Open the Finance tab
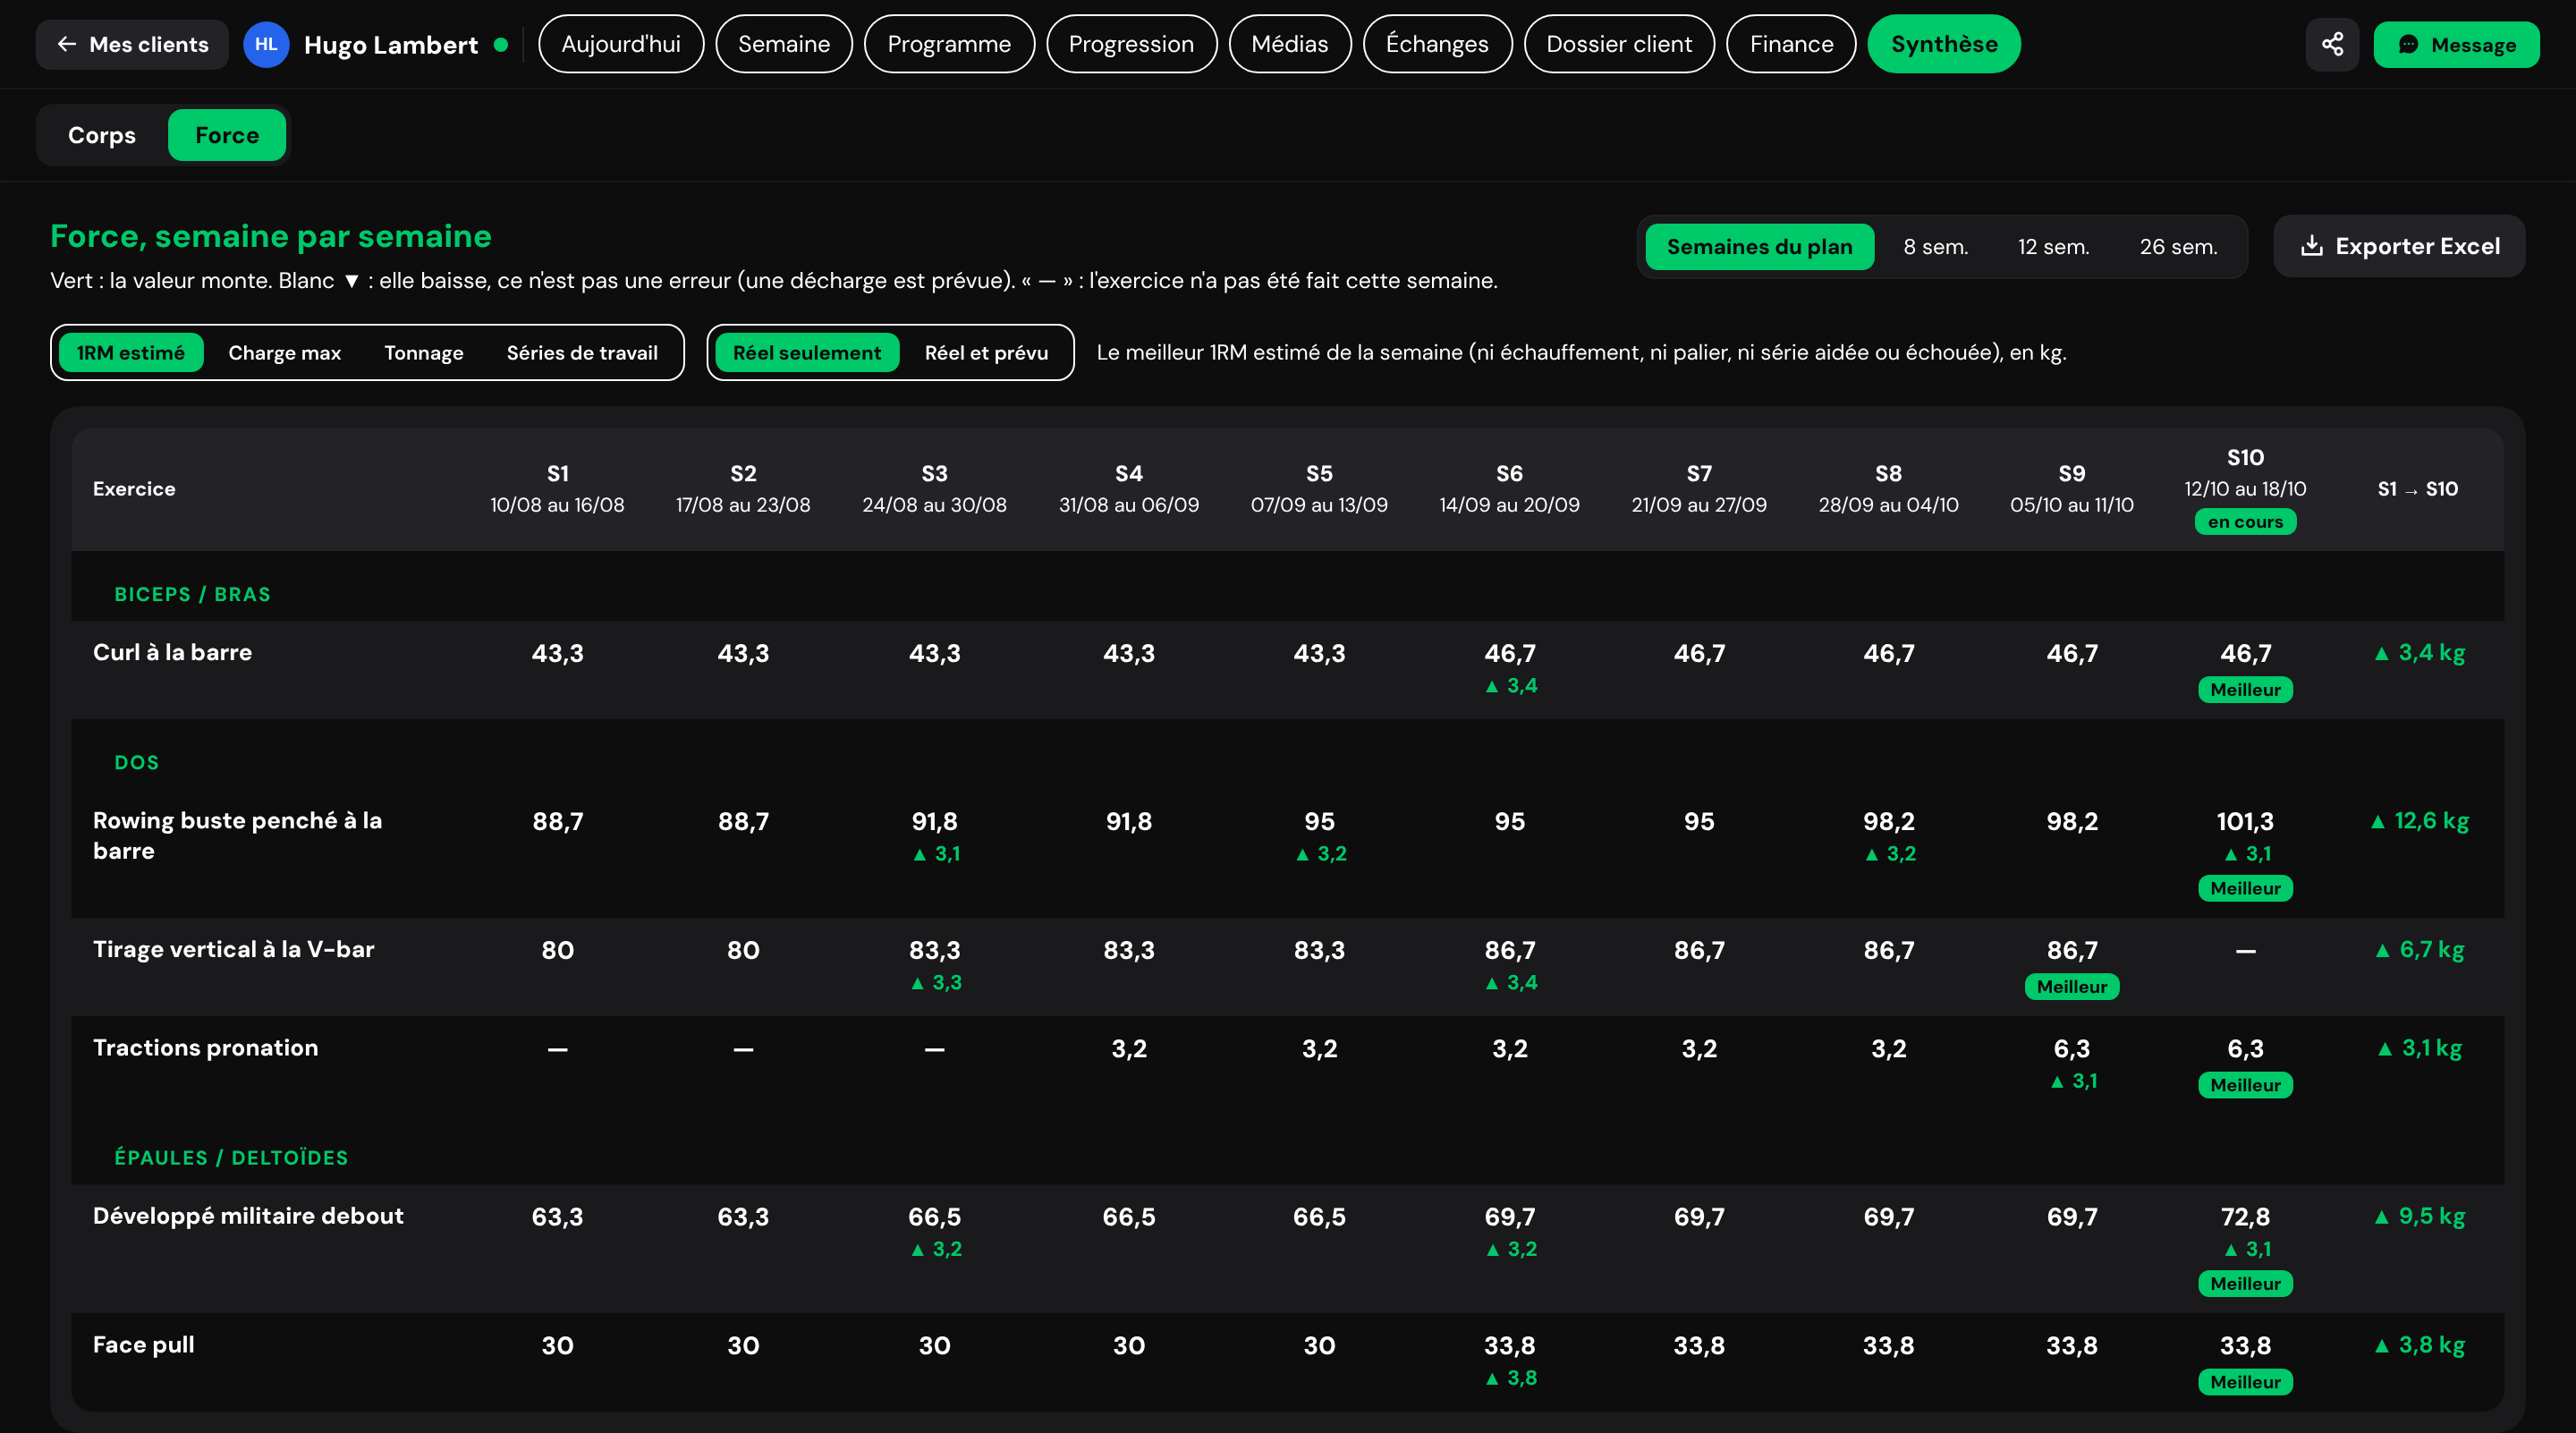Image resolution: width=2576 pixels, height=1433 pixels. pos(1791,44)
